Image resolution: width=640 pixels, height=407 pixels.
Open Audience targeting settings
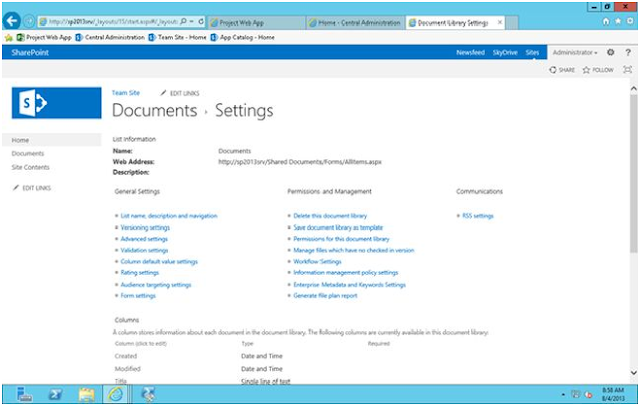(156, 285)
